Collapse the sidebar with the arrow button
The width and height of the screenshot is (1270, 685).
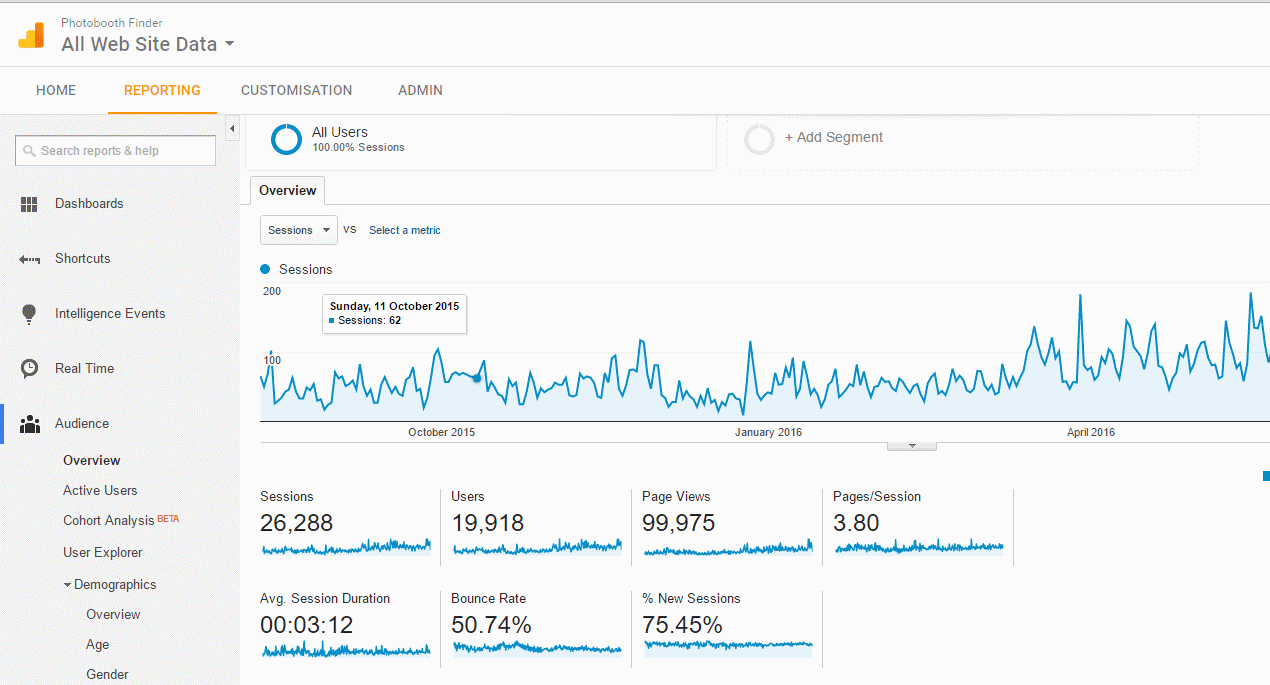(232, 129)
